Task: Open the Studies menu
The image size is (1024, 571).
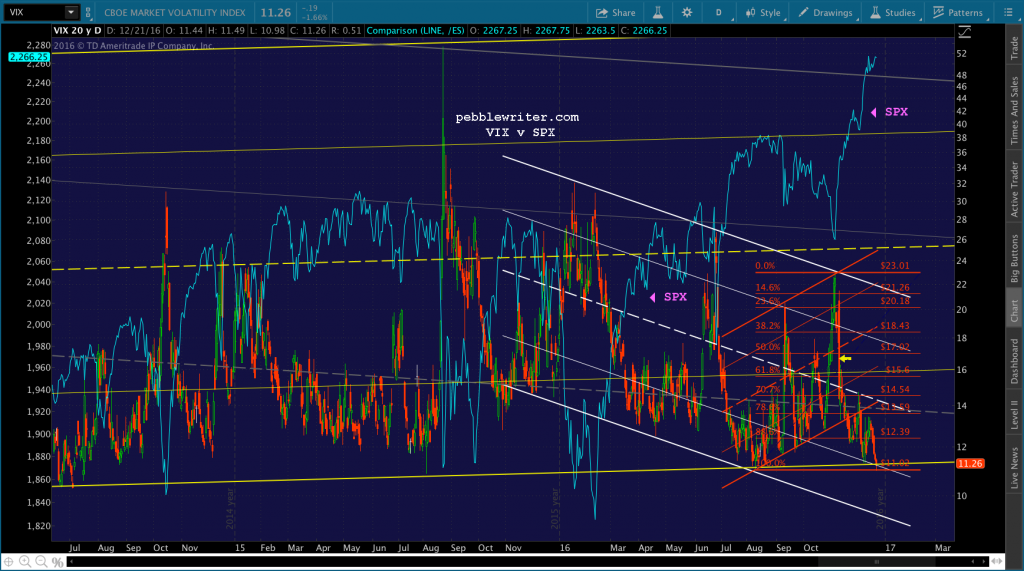Action: coord(892,12)
